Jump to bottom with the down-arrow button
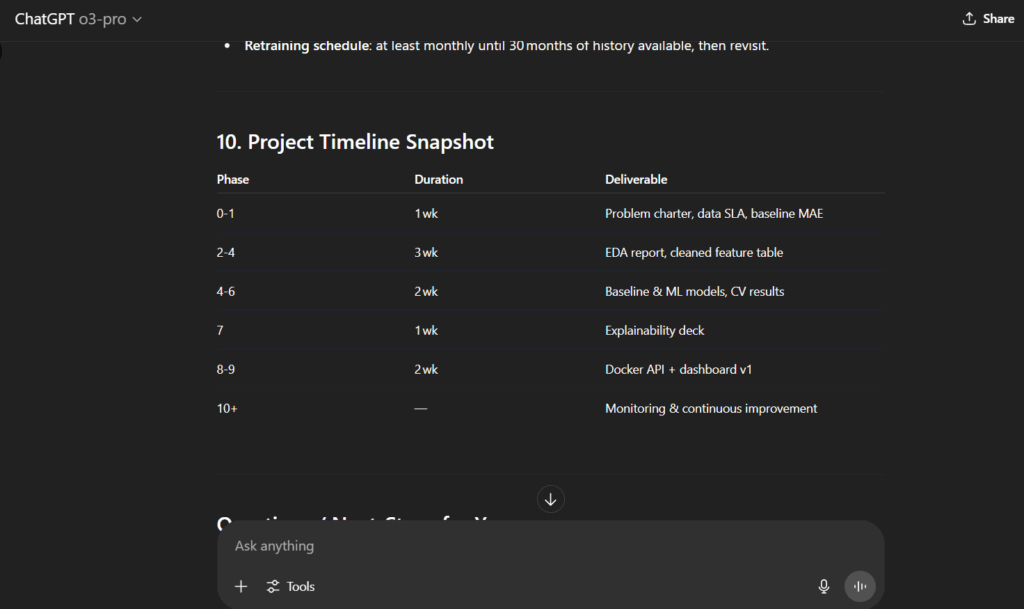The width and height of the screenshot is (1024, 609). point(551,499)
